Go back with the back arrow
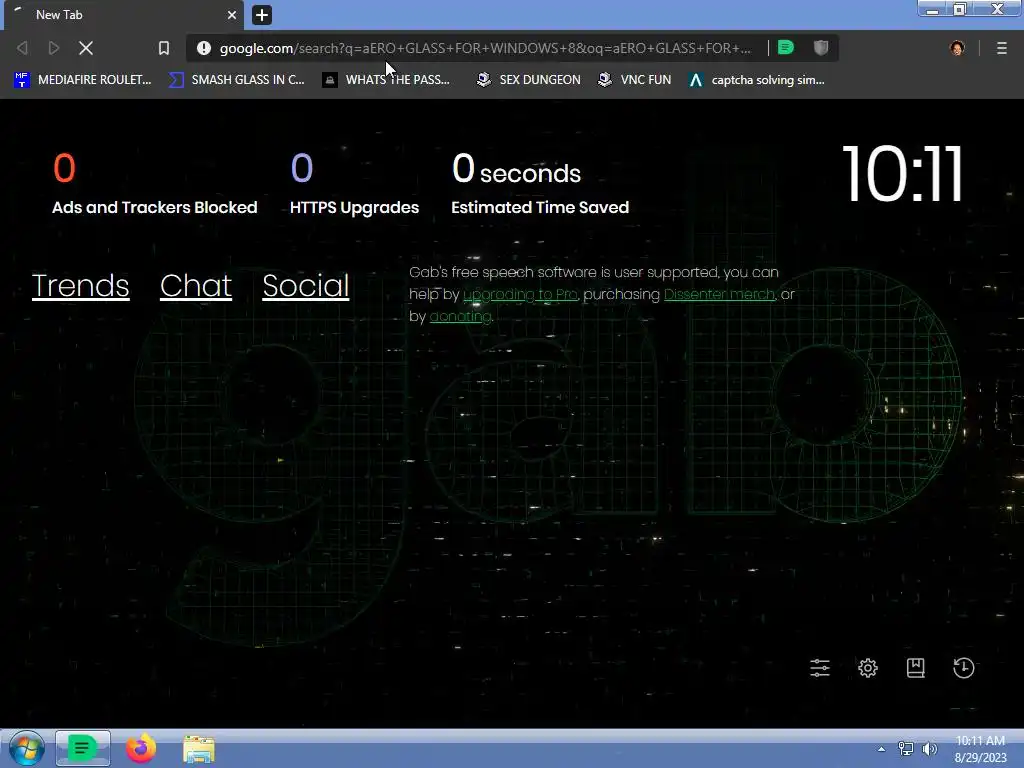Screen dimensions: 1024x768 tap(22, 48)
